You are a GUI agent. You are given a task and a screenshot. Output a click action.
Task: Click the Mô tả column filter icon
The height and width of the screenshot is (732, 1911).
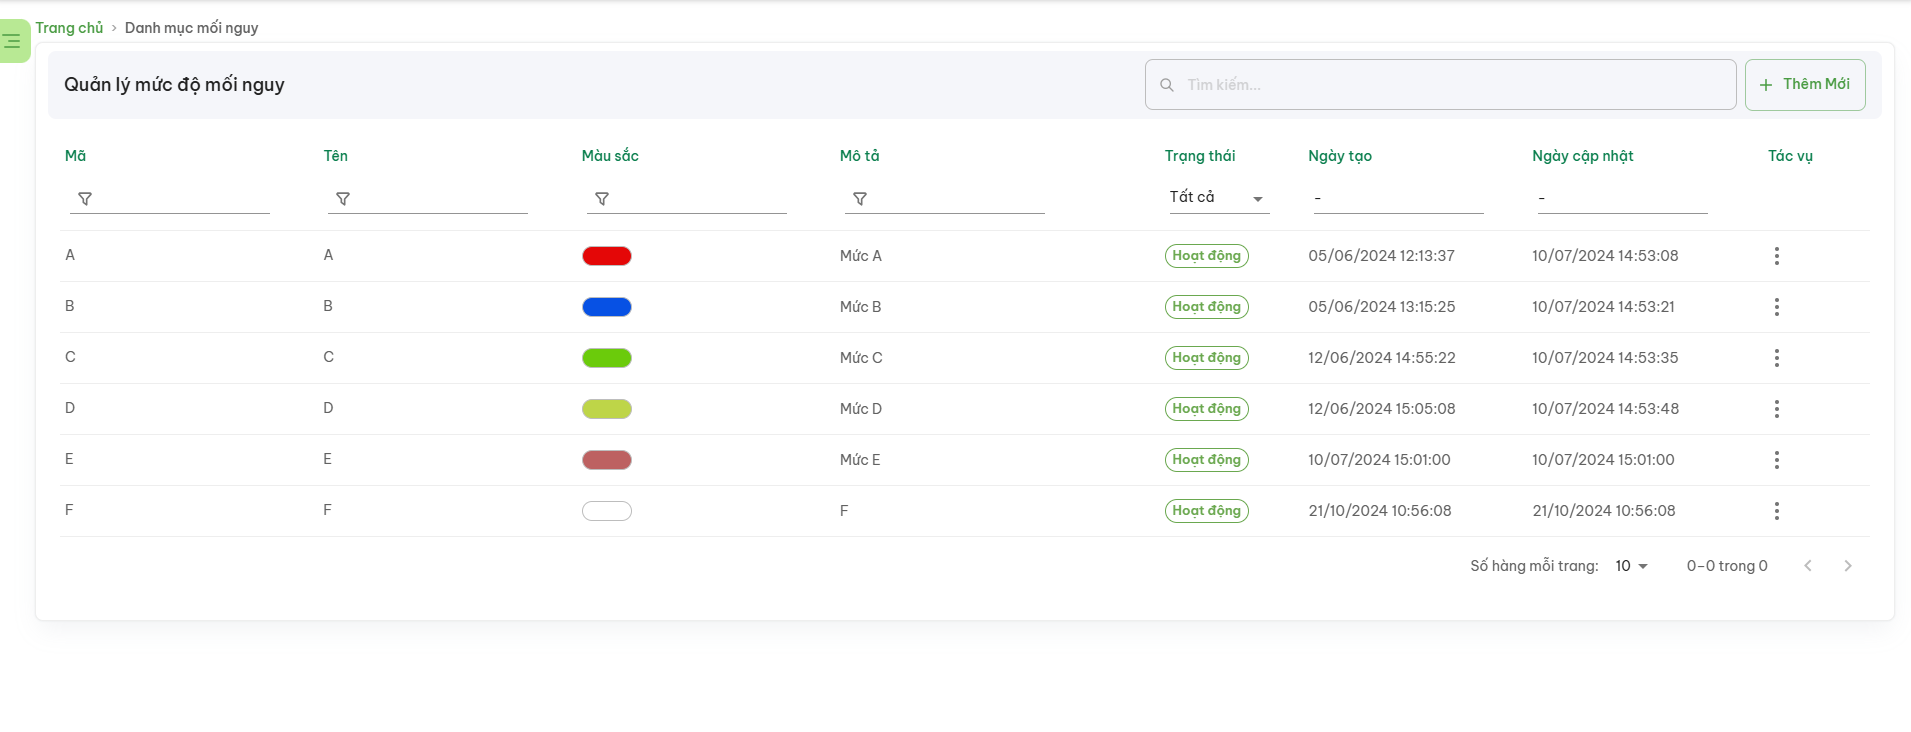point(860,199)
